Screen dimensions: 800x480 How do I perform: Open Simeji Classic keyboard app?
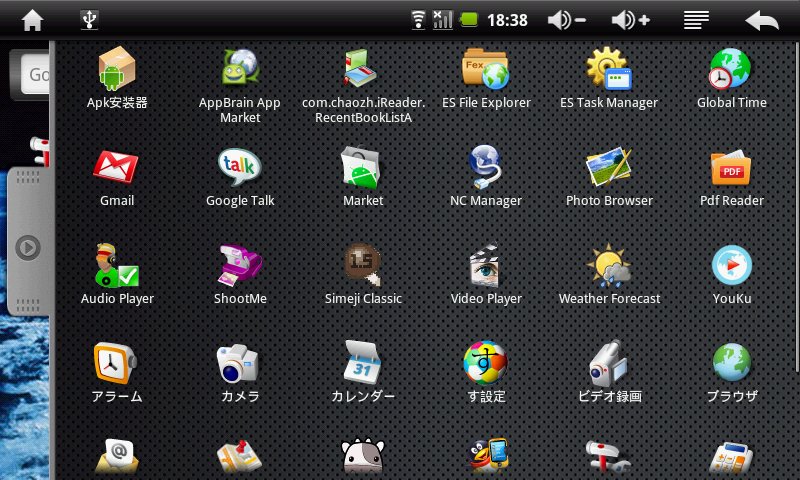pyautogui.click(x=363, y=274)
